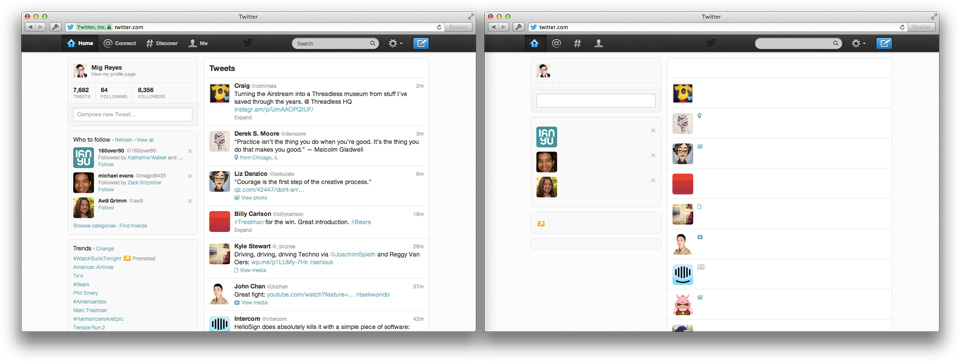The width and height of the screenshot is (960, 362).
Task: Open the gear dropdown in right window
Action: click(x=858, y=43)
